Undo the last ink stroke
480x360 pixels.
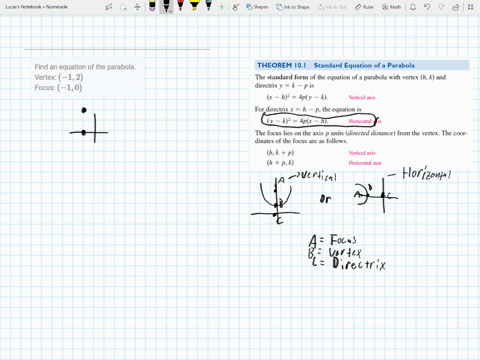(427, 7)
